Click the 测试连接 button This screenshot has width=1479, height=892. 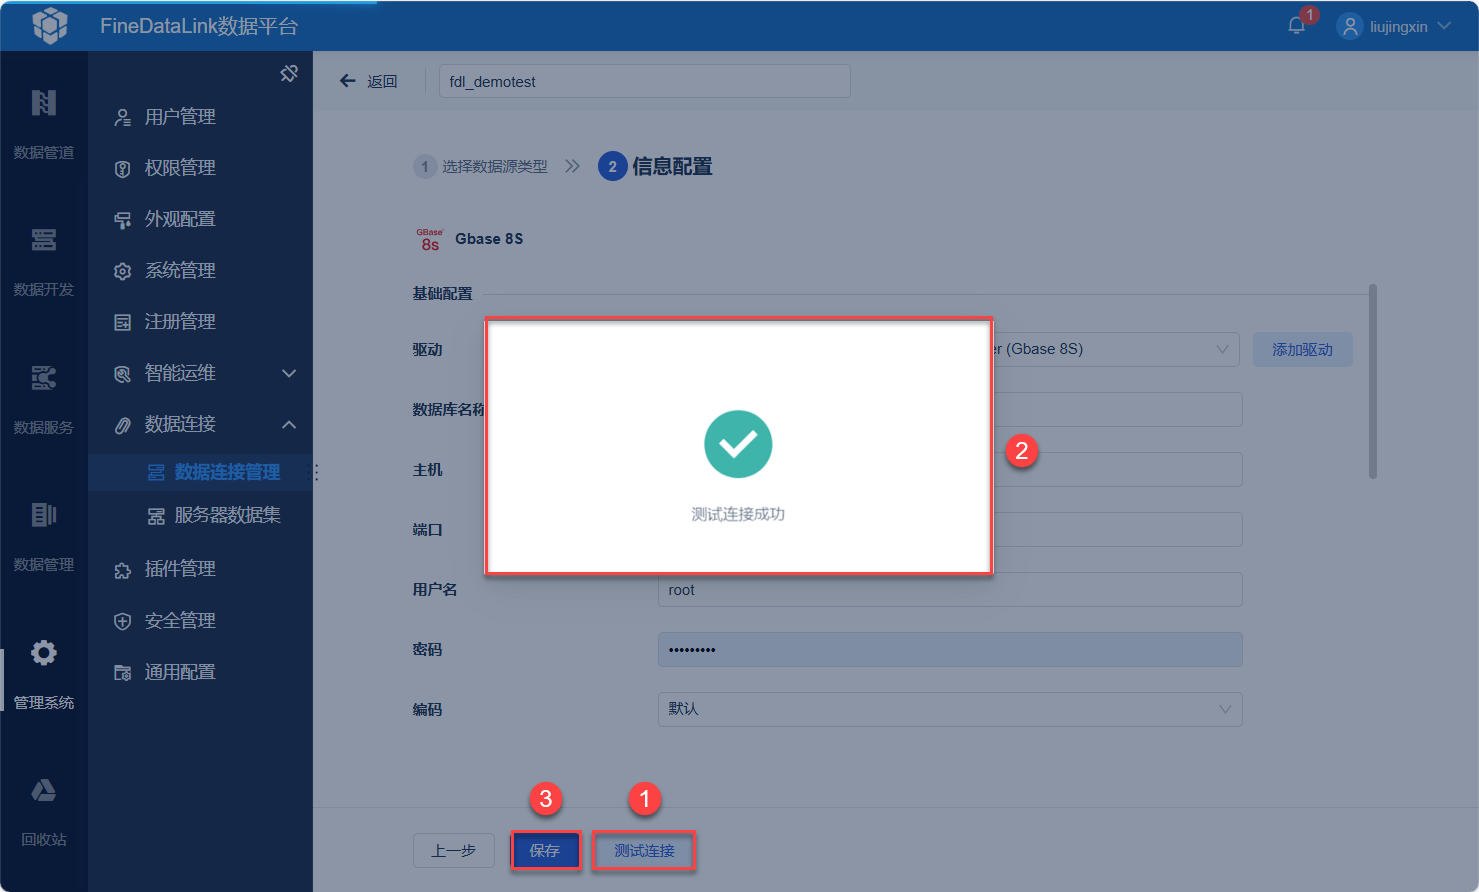tap(644, 851)
